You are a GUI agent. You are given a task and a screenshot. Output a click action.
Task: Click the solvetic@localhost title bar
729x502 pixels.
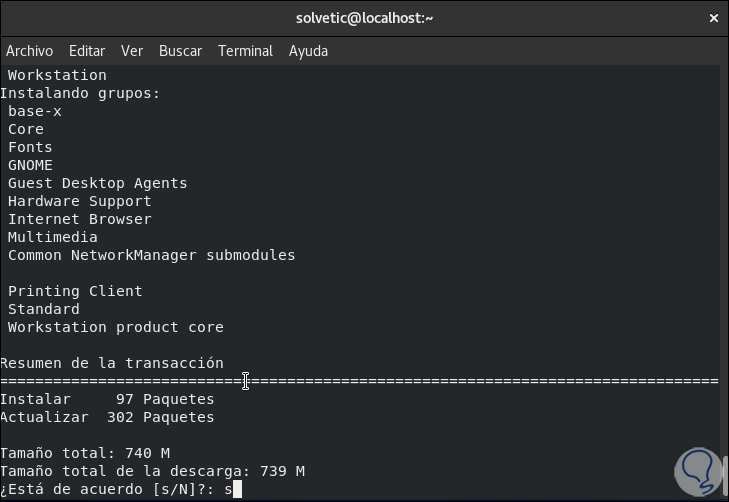point(364,17)
